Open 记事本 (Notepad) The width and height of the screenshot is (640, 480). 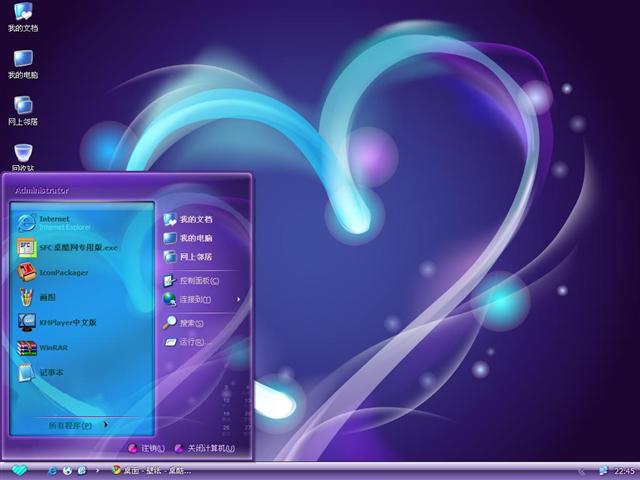tap(50, 372)
